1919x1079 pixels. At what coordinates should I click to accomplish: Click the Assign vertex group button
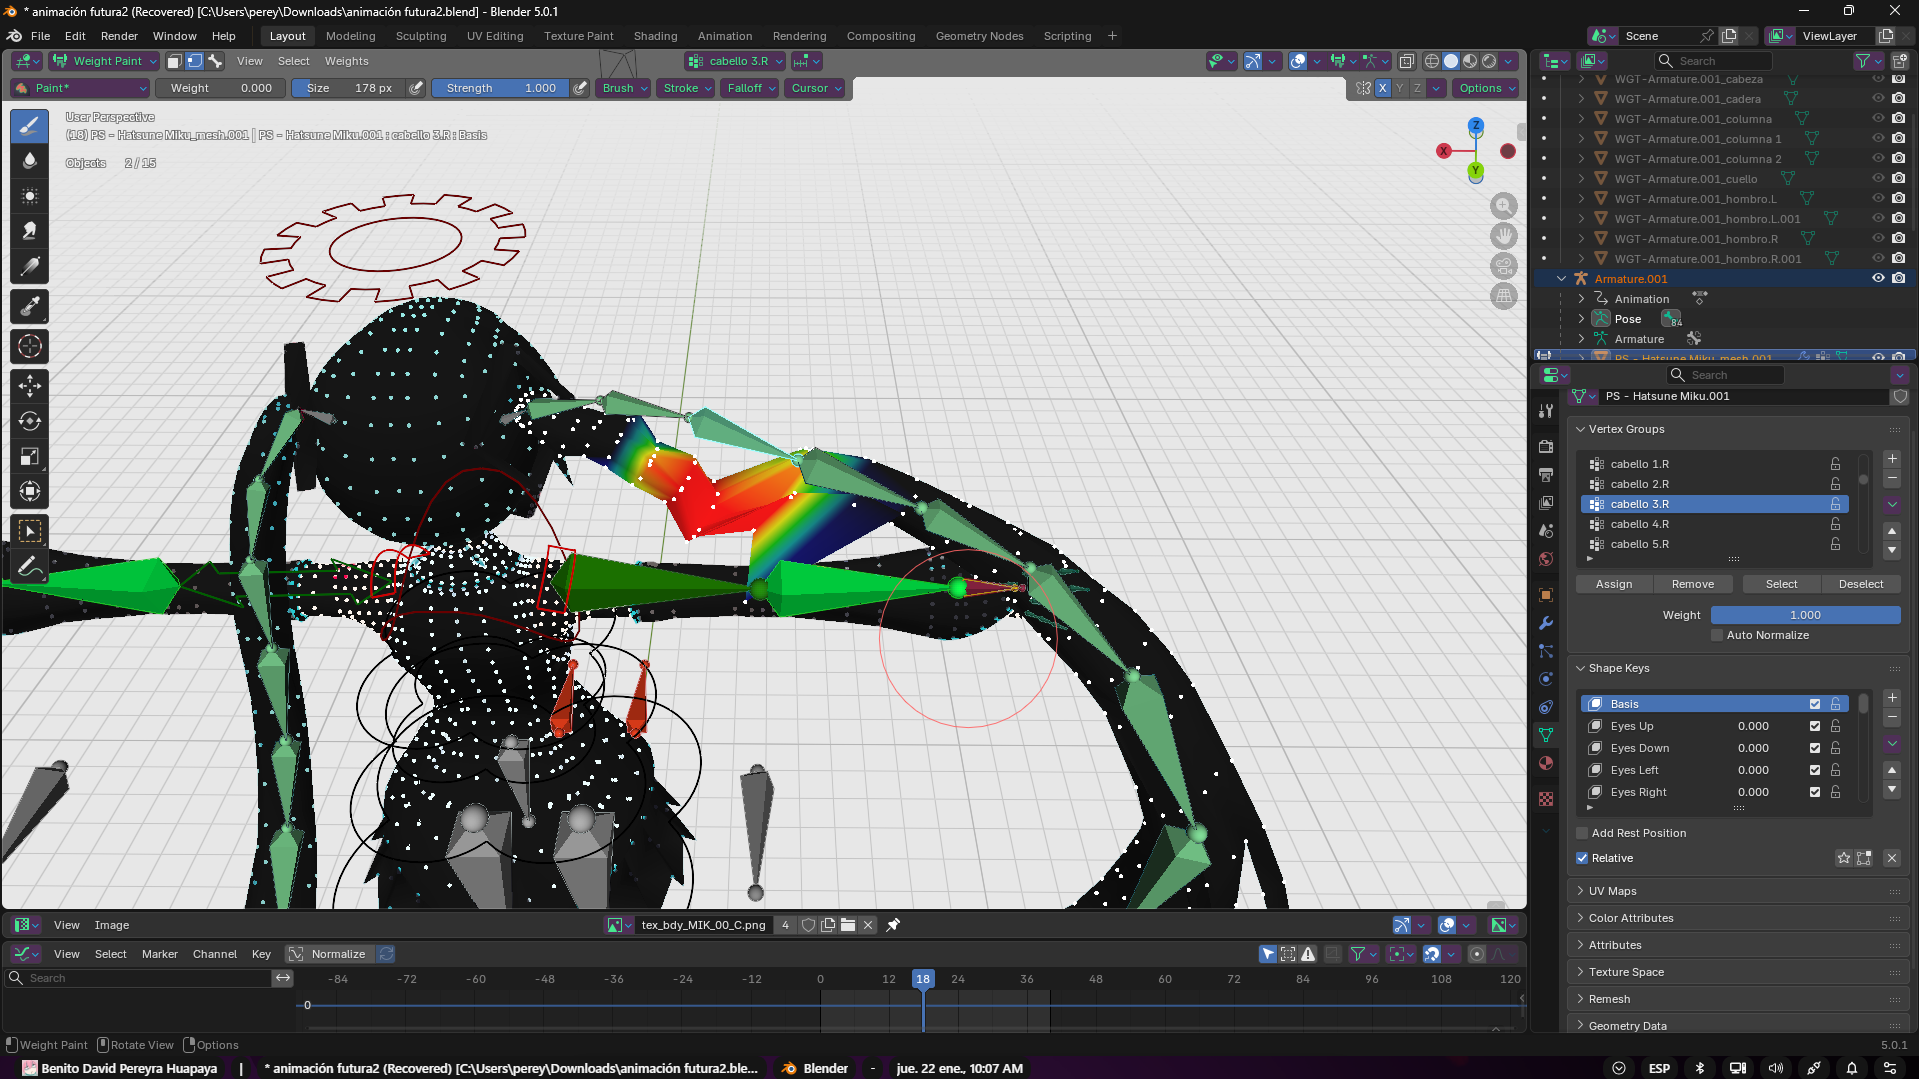[1613, 584]
